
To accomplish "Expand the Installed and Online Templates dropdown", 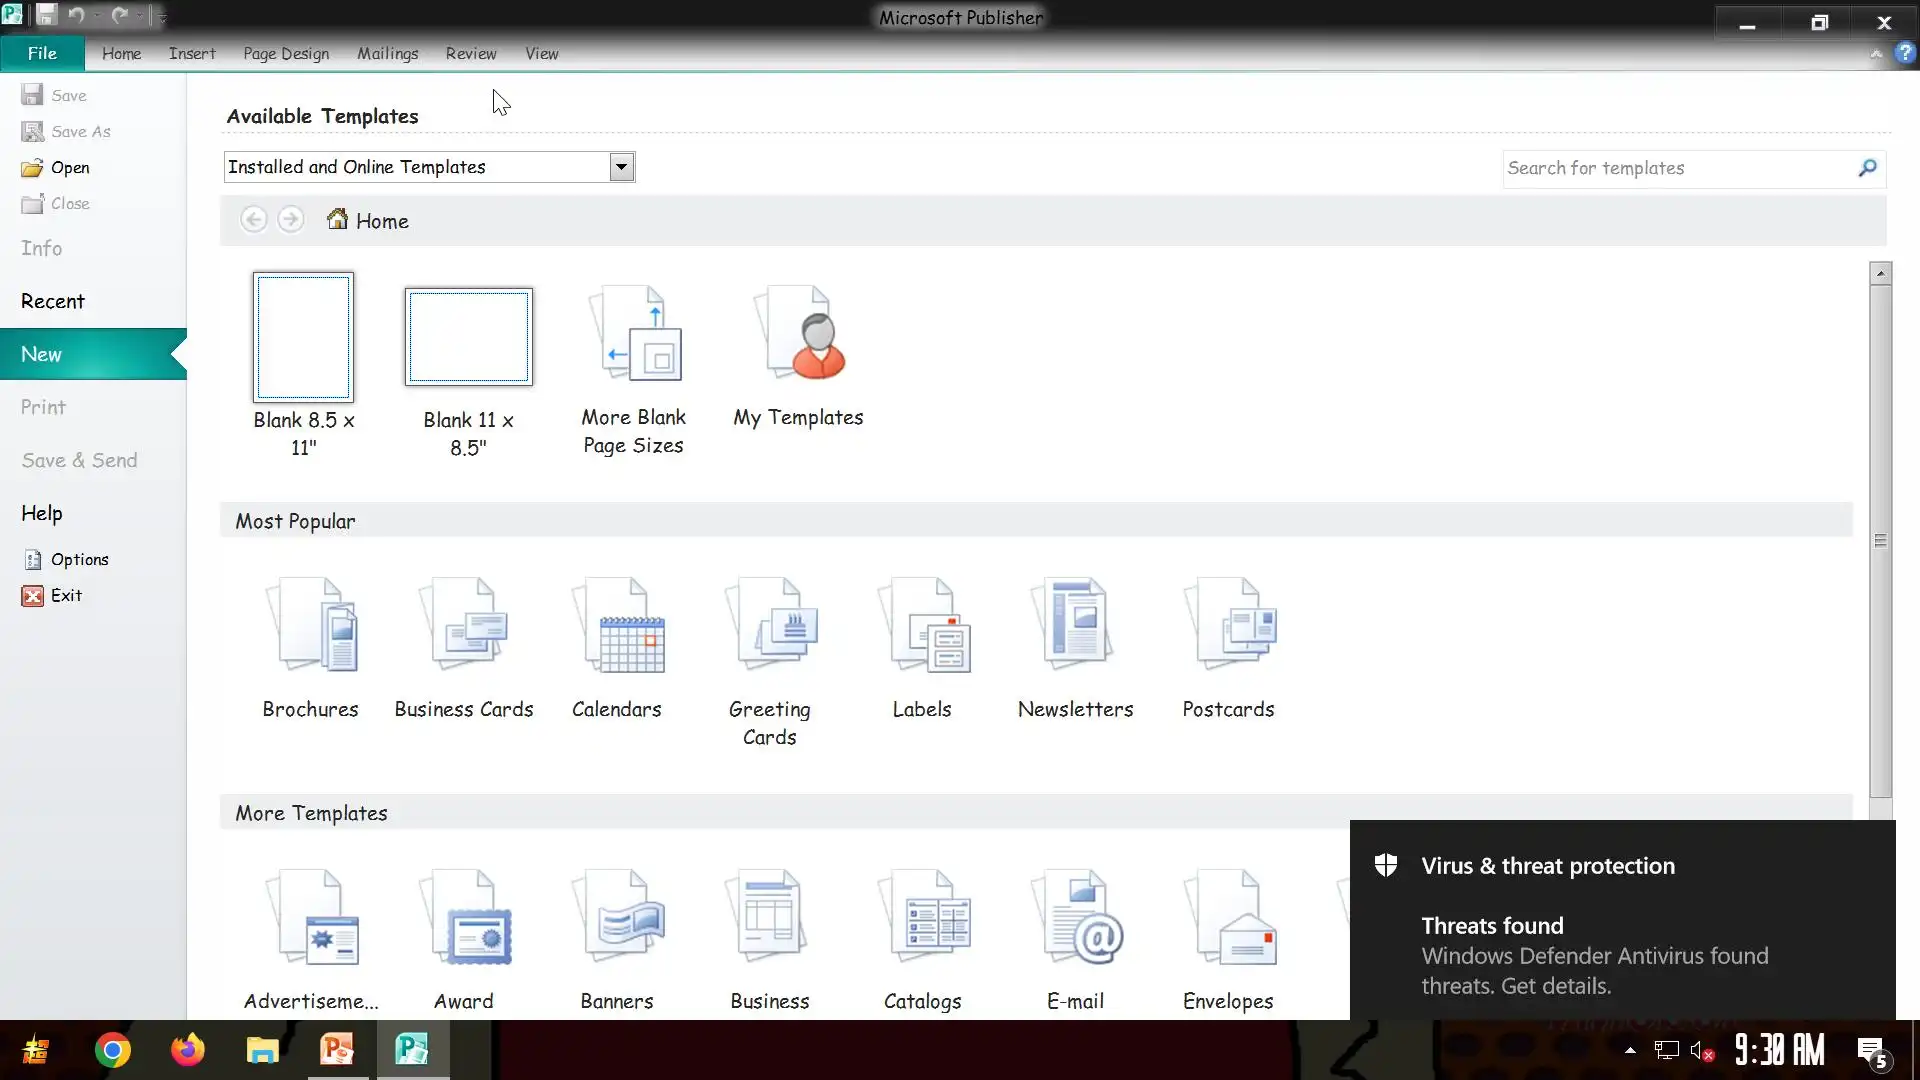I will point(621,167).
